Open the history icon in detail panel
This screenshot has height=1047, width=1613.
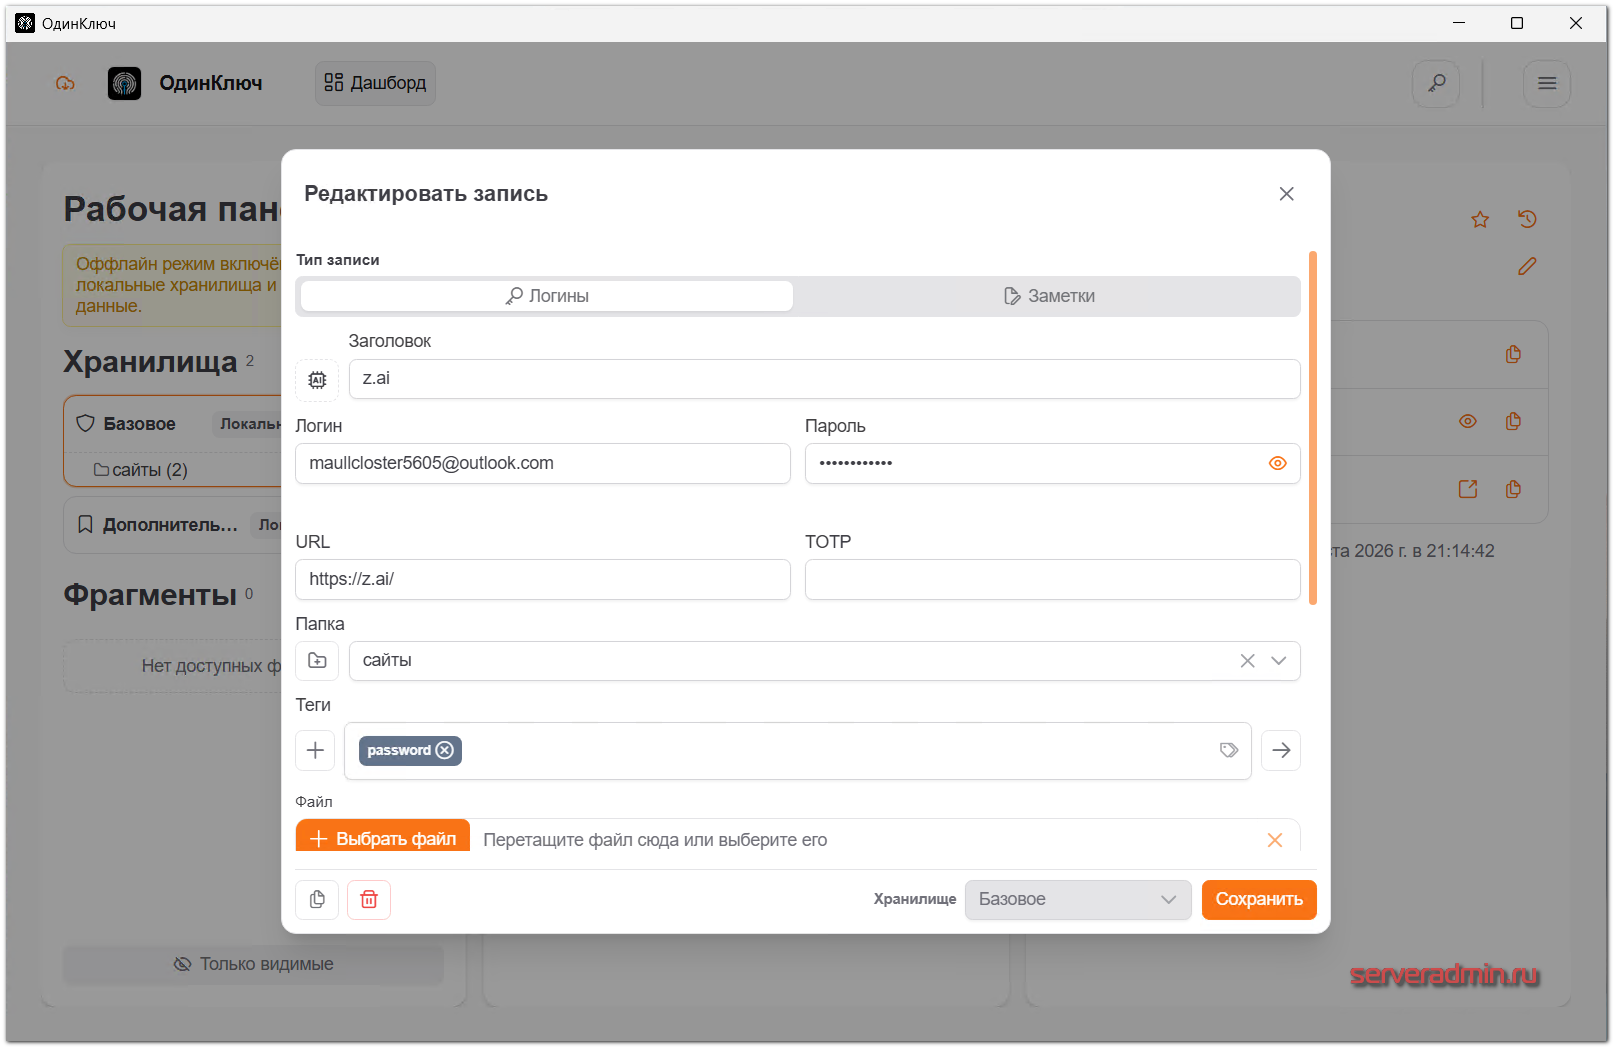point(1527,220)
